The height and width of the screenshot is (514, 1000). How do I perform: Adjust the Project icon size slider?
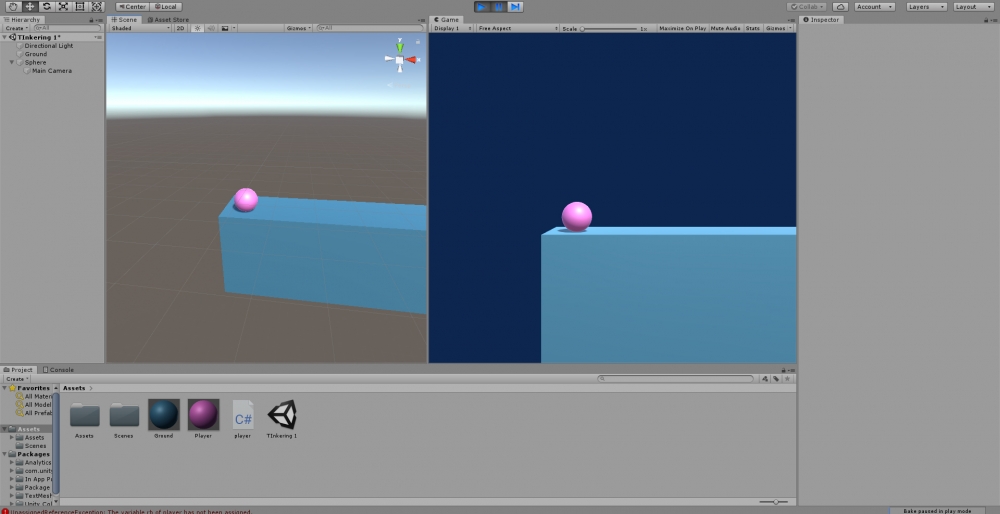point(774,502)
